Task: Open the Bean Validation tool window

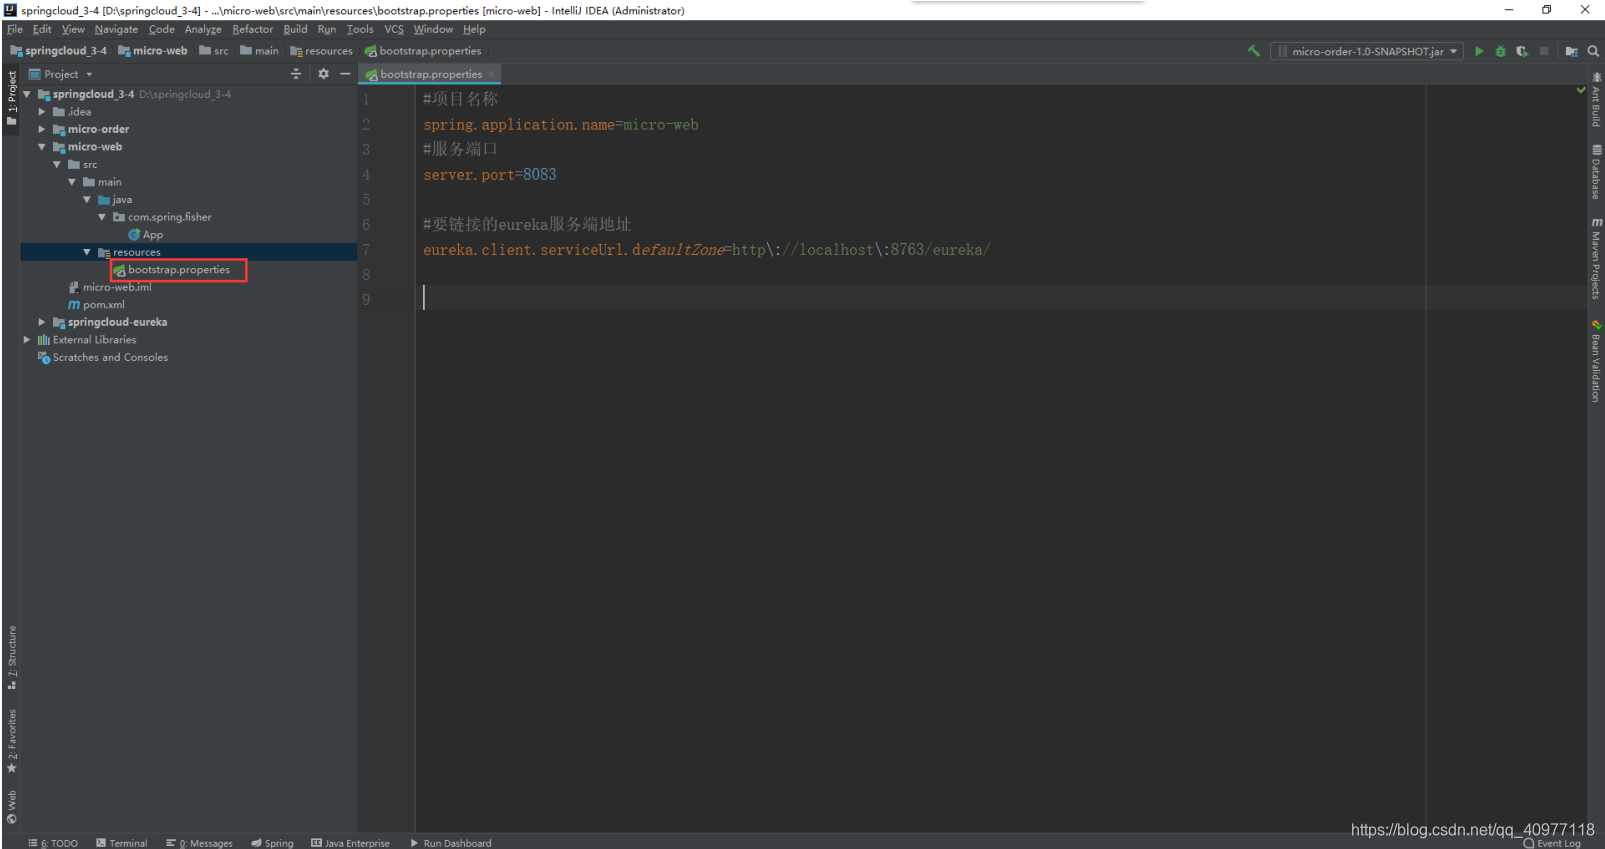Action: 1596,361
